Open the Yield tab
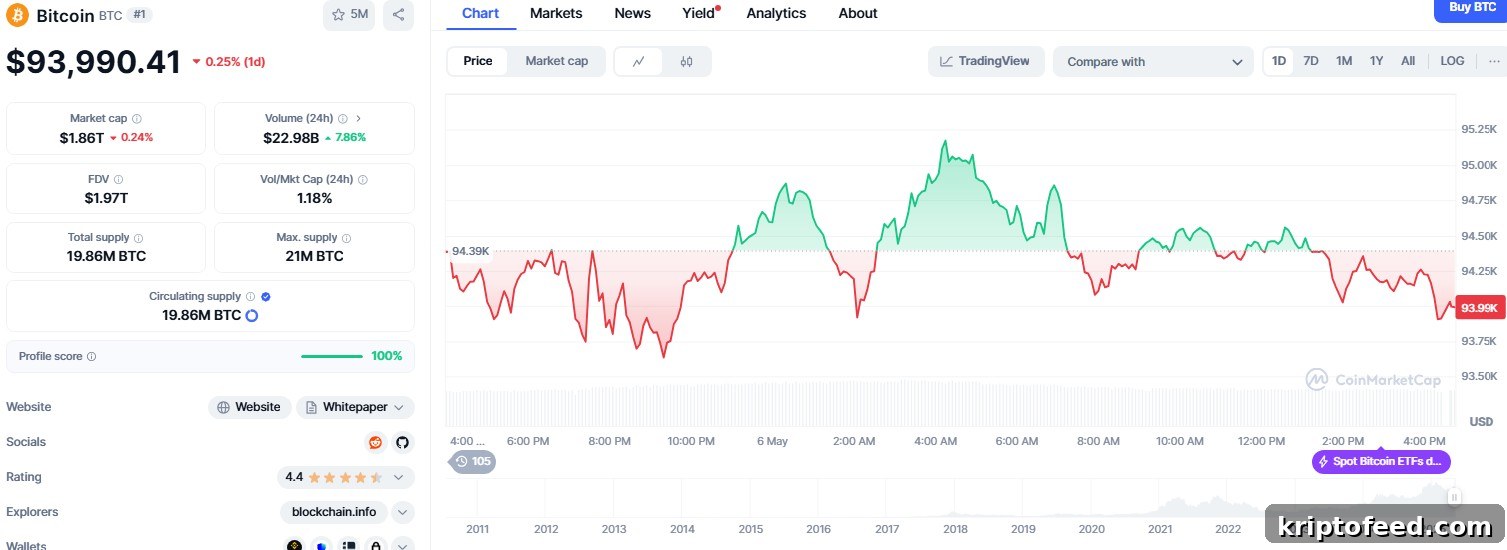This screenshot has width=1507, height=550. point(699,13)
